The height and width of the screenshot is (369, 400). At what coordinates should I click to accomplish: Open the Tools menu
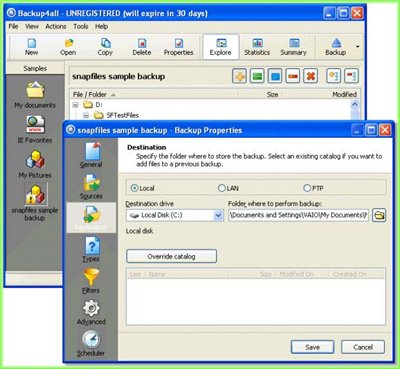81,26
